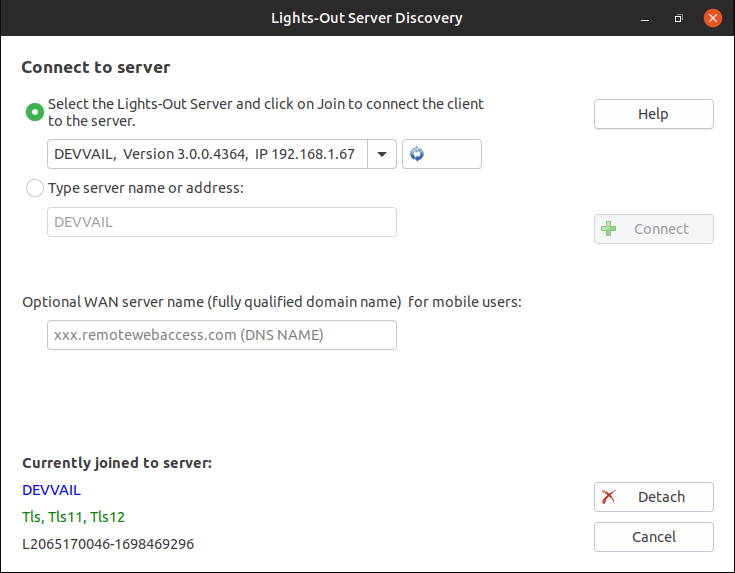Image resolution: width=735 pixels, height=573 pixels.
Task: Expand the server selection dropdown arrow
Action: pos(382,154)
